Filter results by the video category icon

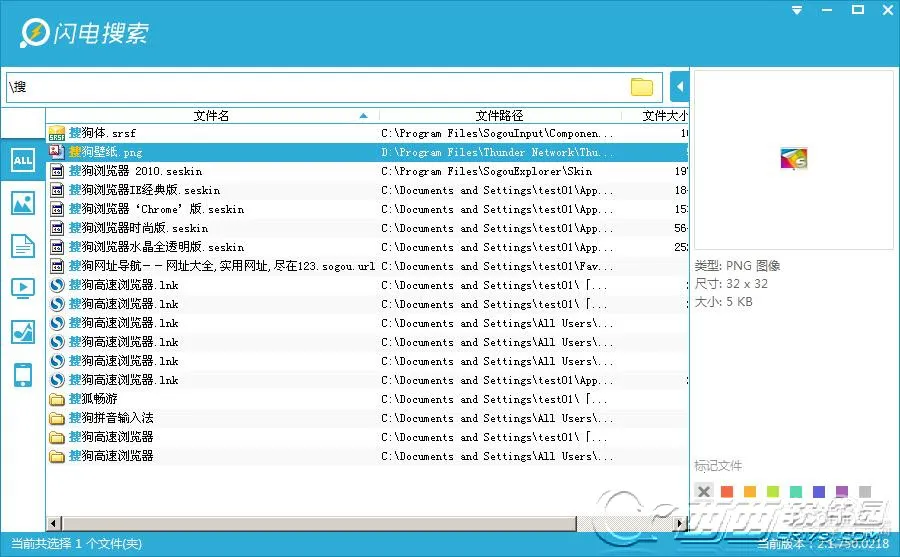[x=22, y=289]
